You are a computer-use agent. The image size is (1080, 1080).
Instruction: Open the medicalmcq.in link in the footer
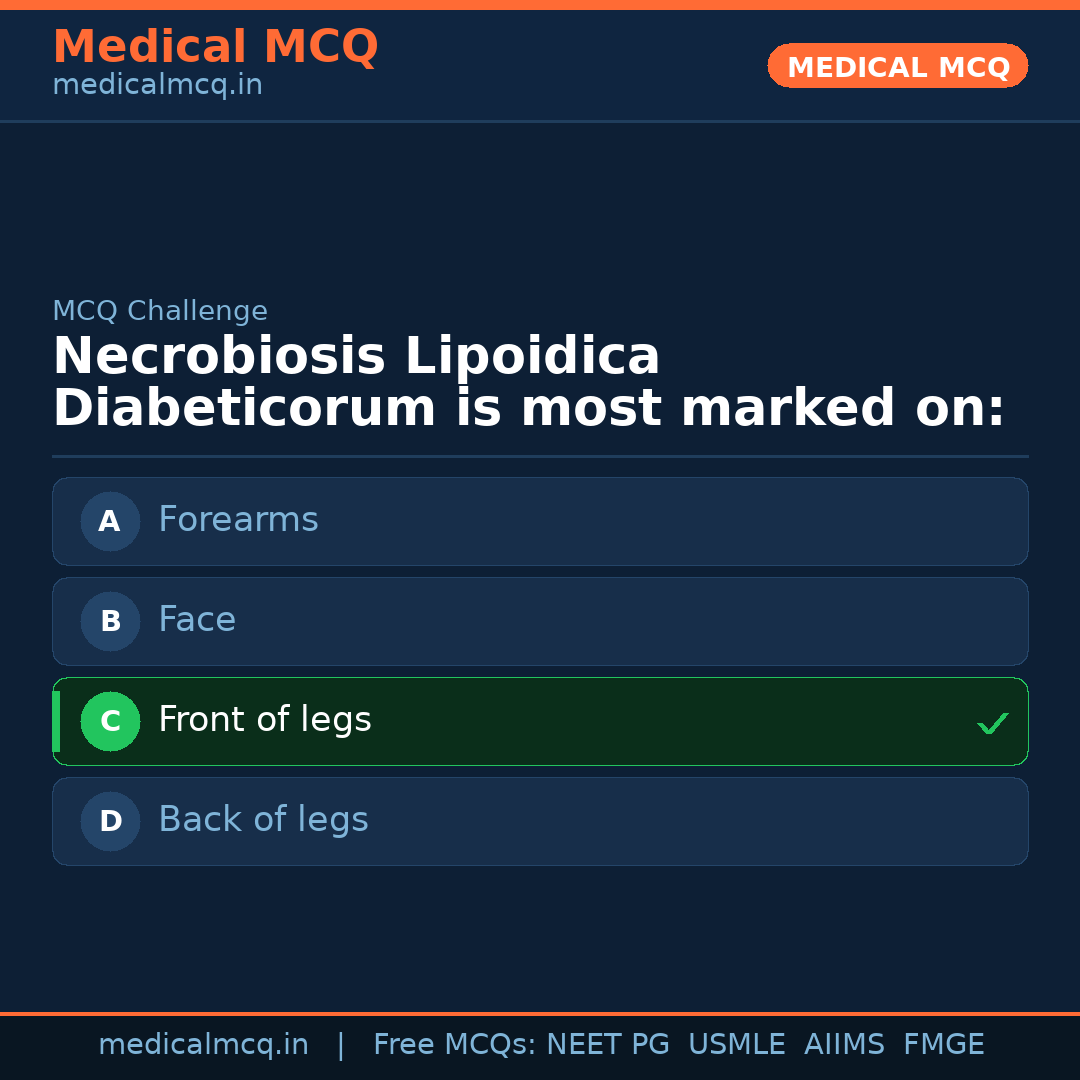click(x=203, y=1045)
